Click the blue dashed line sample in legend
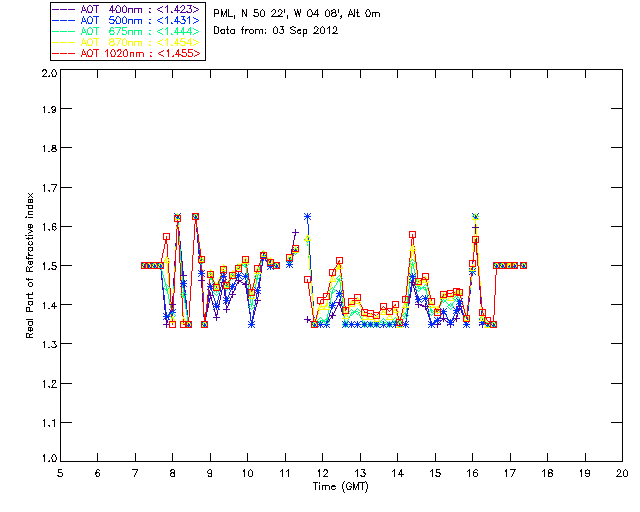 click(64, 20)
